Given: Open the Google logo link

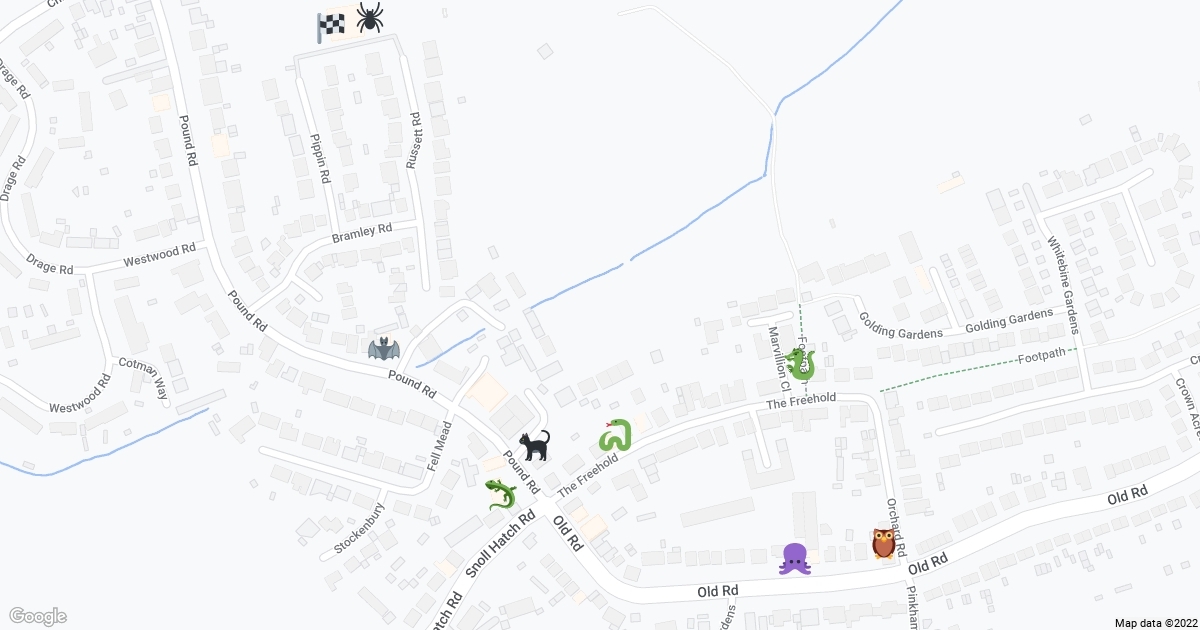Looking at the screenshot, I should pos(37,616).
